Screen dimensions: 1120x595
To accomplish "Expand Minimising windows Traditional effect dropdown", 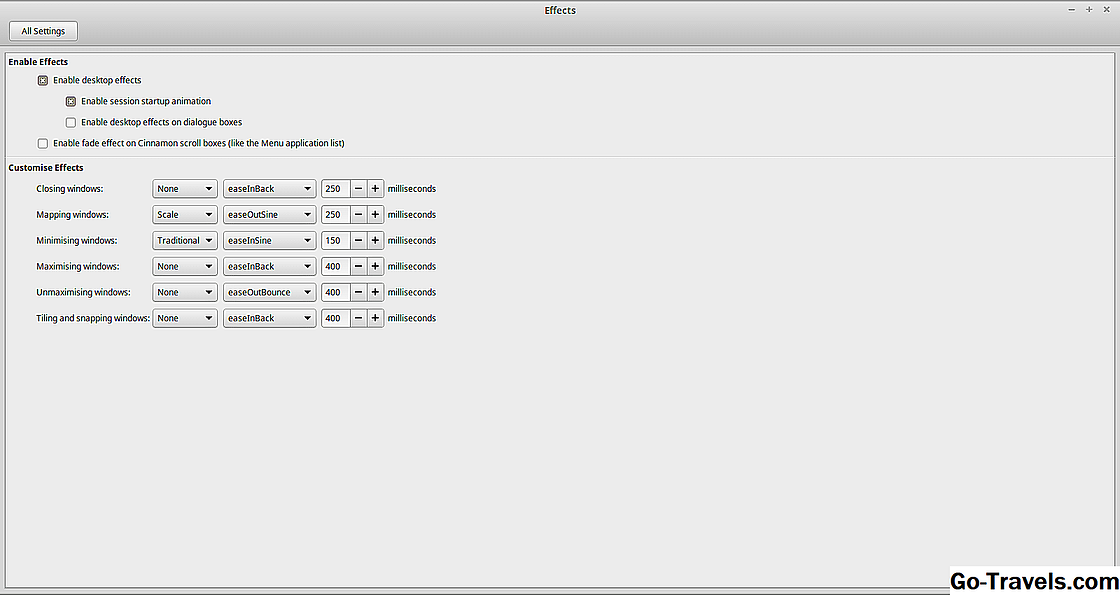I will [x=185, y=241].
